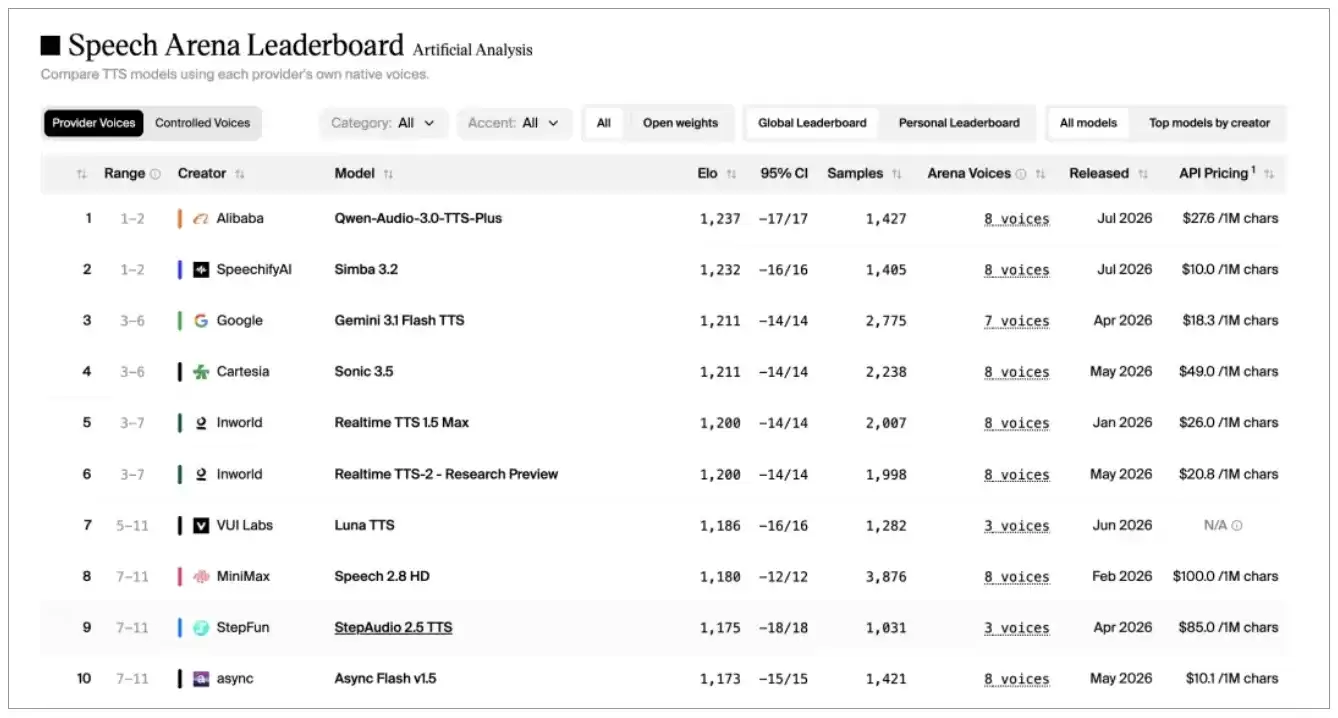Open the Accent dropdown

point(515,123)
